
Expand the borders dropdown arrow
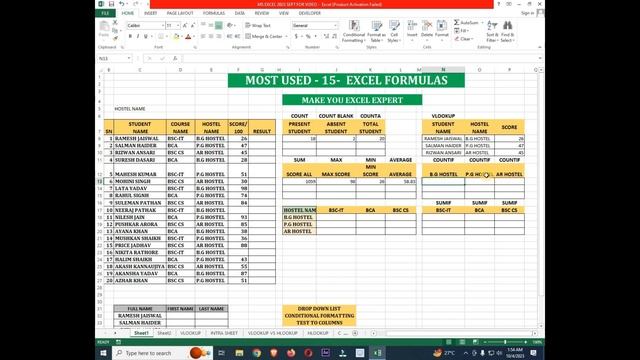[x=167, y=36]
